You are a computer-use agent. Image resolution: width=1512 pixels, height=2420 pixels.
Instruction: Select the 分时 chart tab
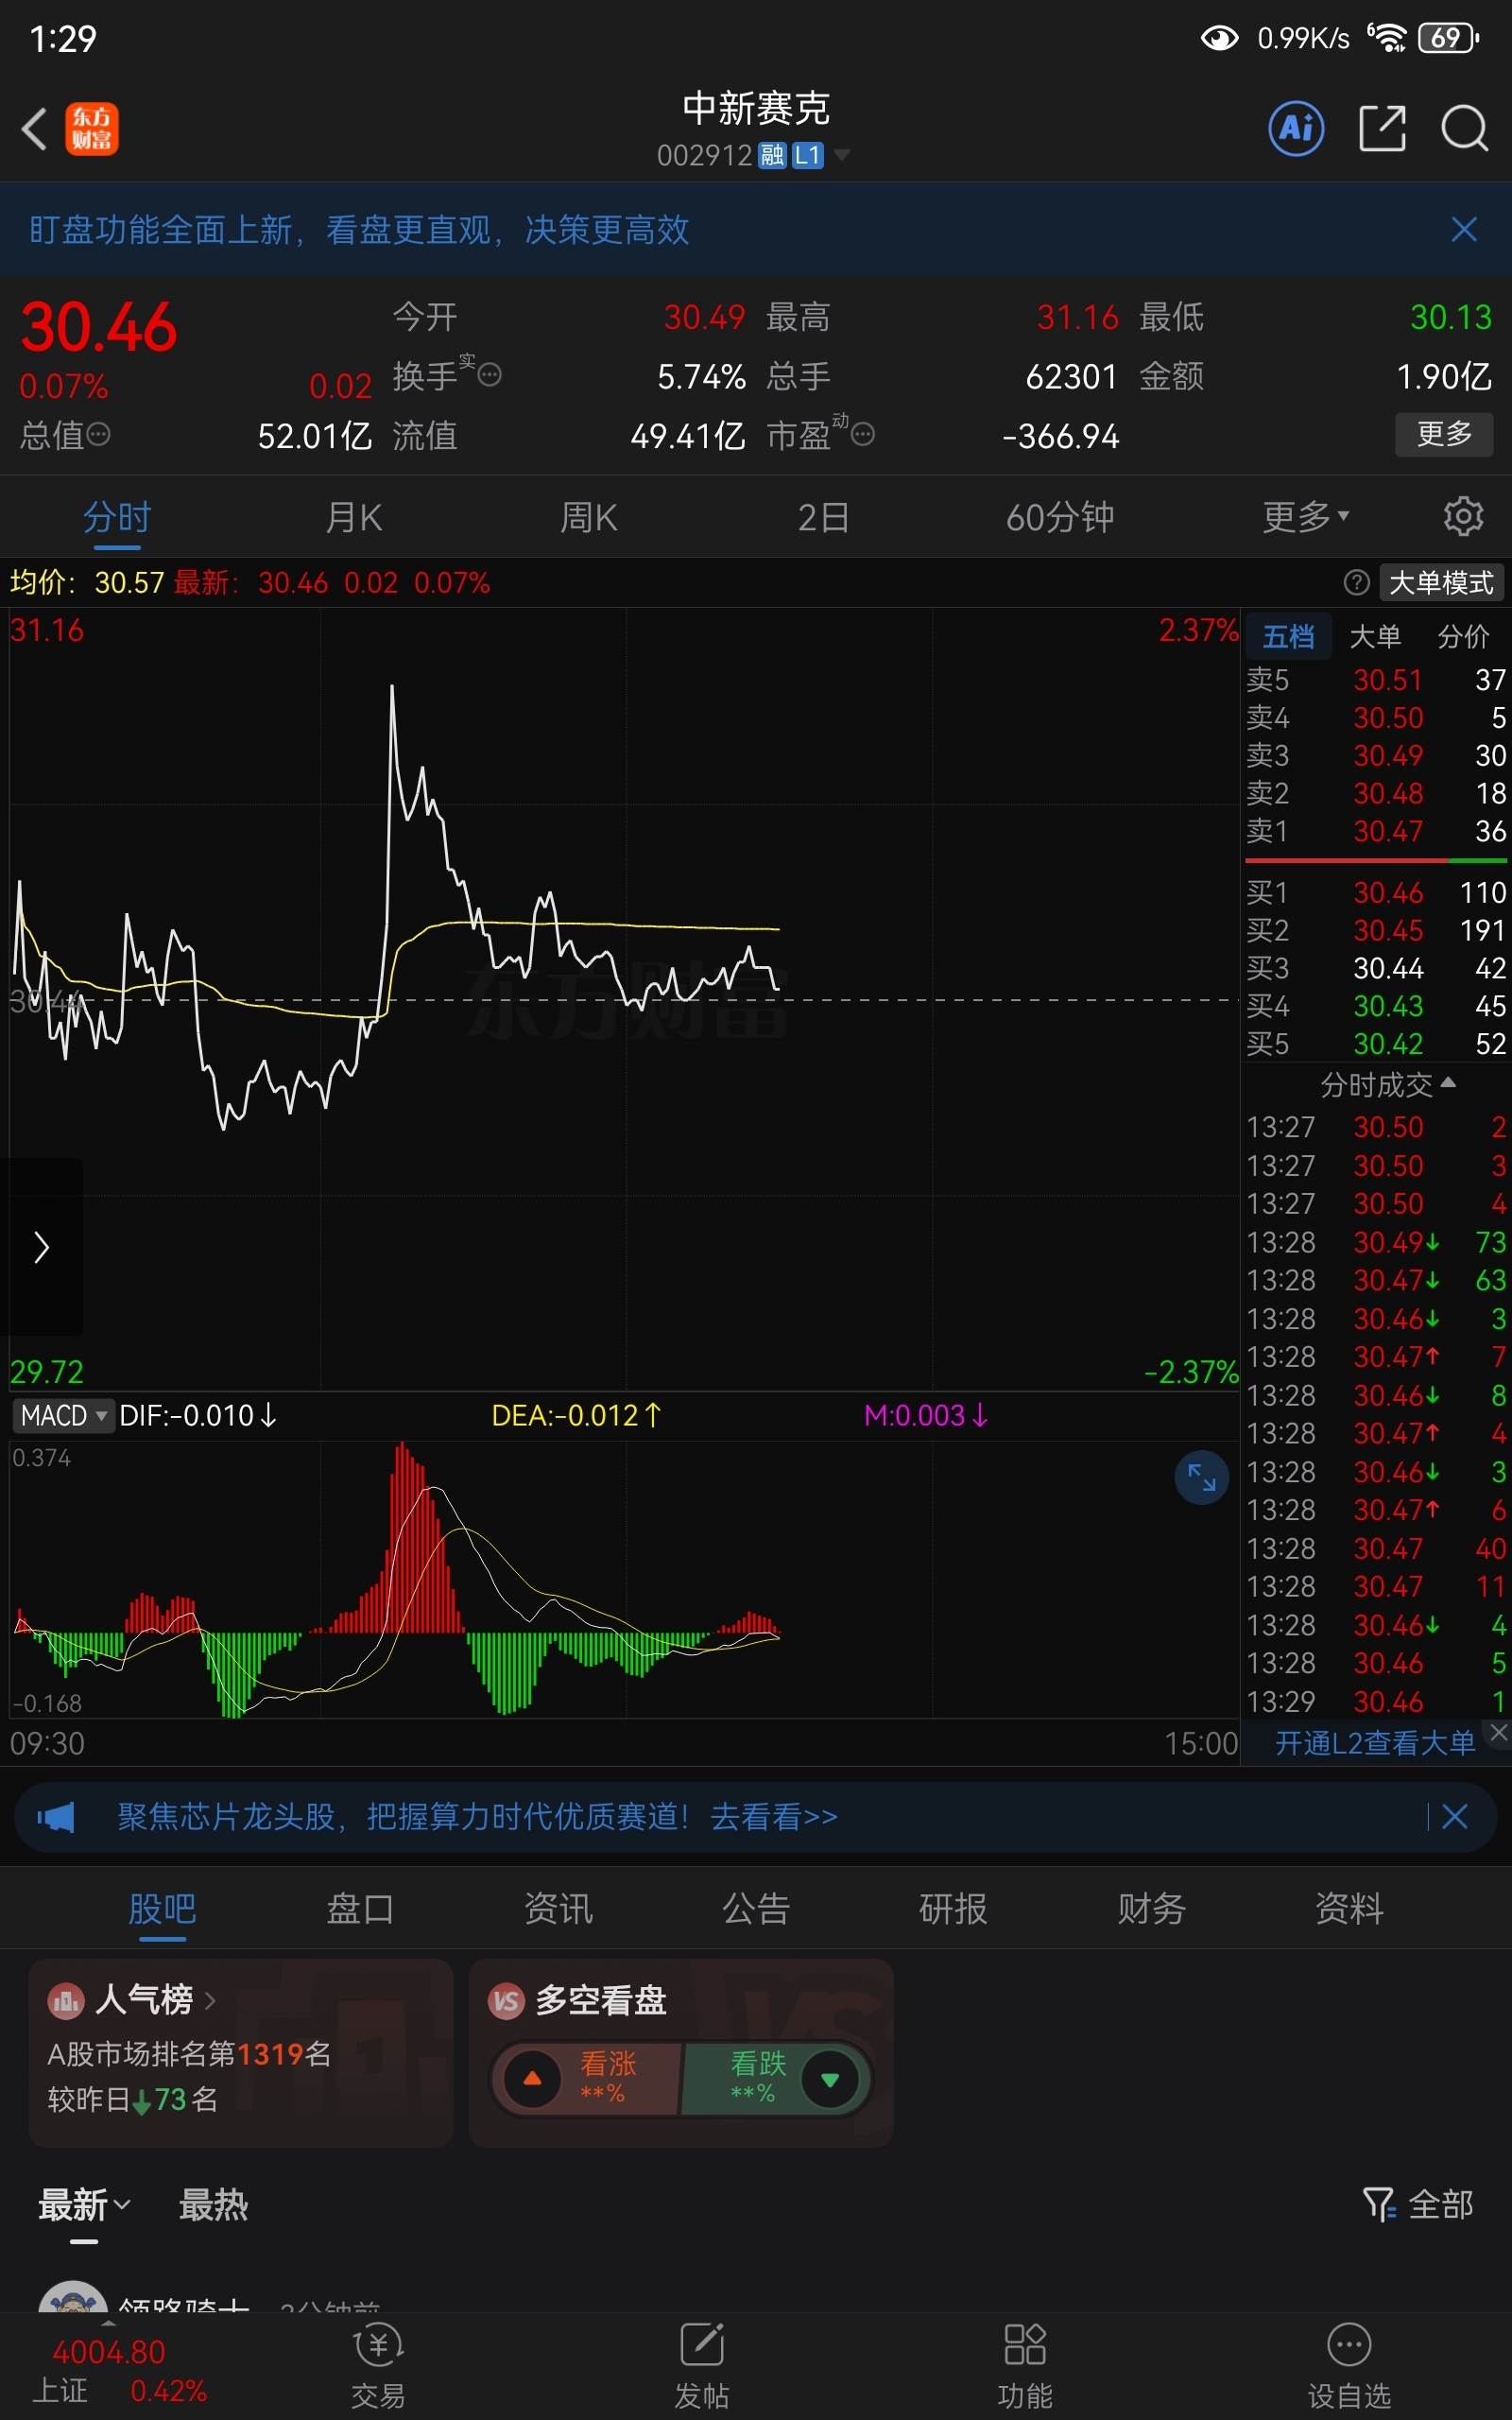coord(117,517)
